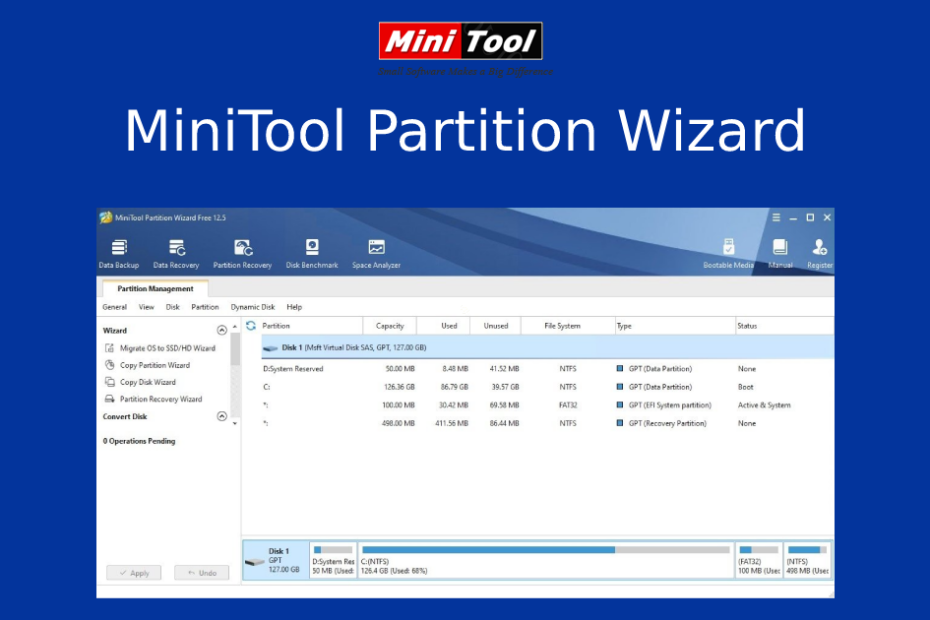Collapse the Convert Disk section

[222, 416]
